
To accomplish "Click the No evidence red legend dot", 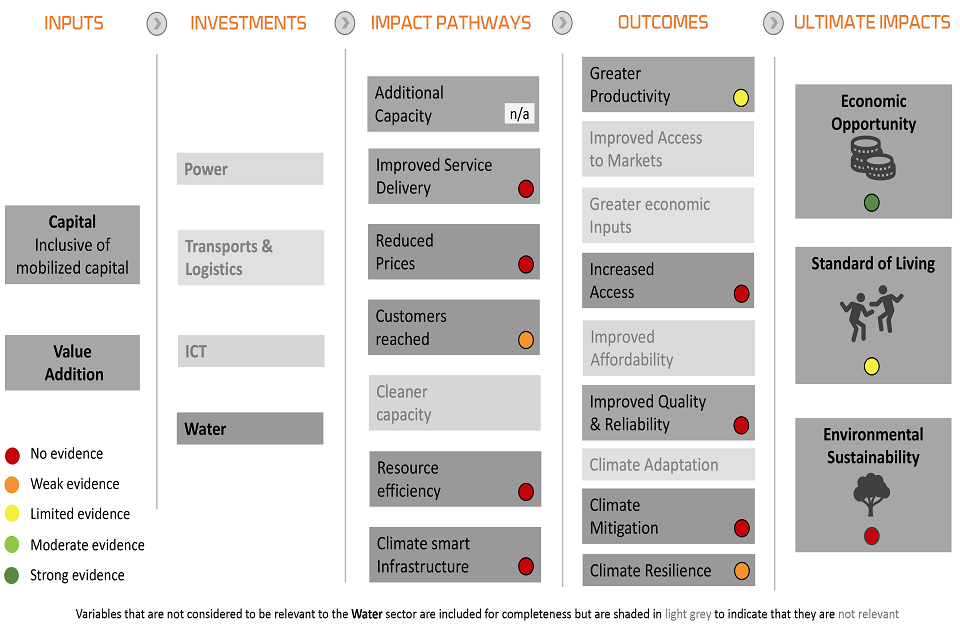I will (12, 454).
